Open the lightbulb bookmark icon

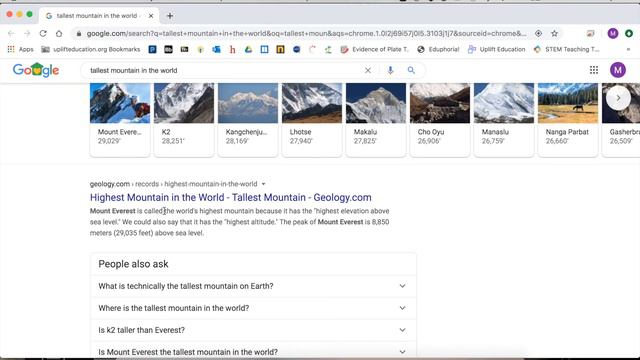click(x=200, y=49)
